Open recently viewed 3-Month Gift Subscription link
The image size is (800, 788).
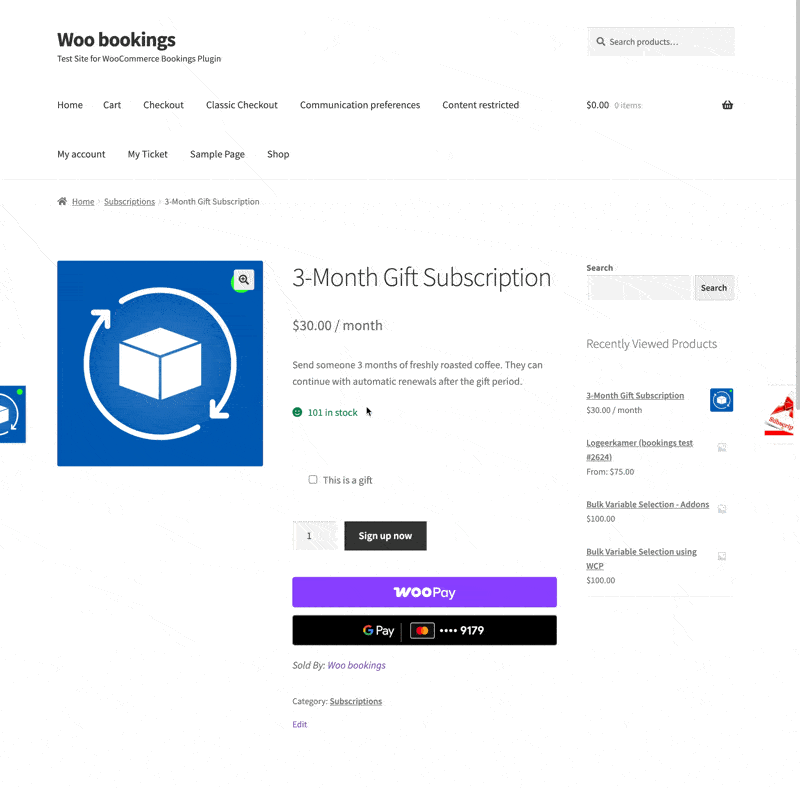tap(635, 396)
